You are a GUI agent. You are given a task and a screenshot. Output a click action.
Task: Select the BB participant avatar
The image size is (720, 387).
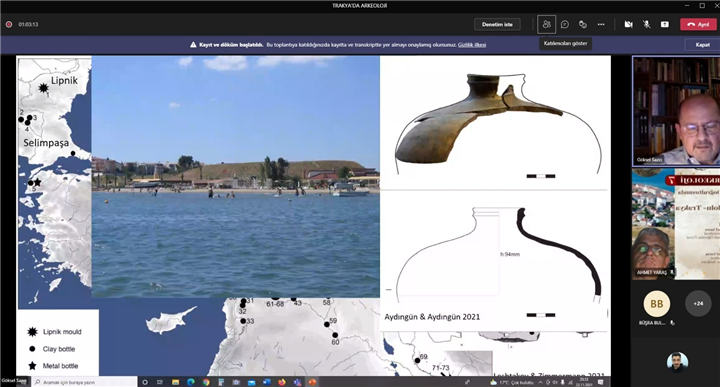tap(657, 303)
